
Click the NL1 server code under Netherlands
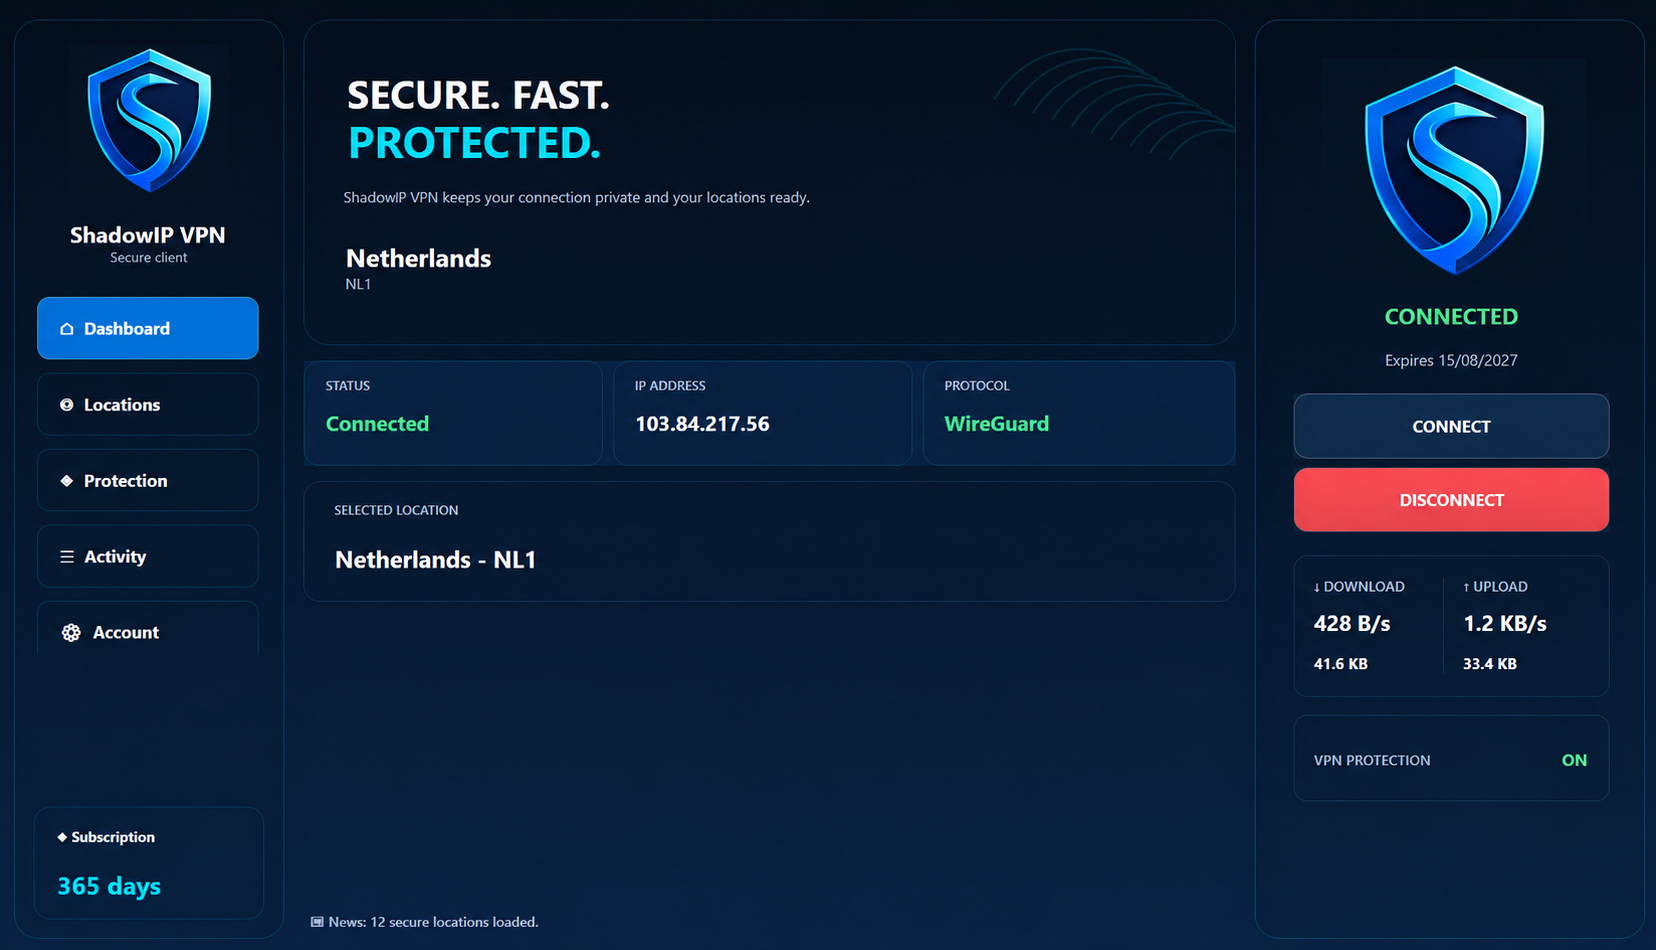click(x=358, y=284)
